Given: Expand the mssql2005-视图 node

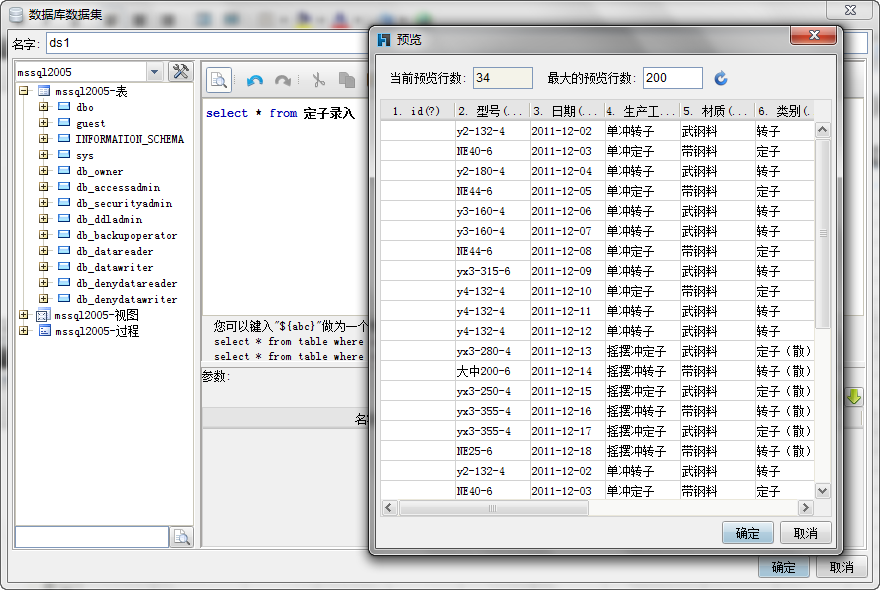Looking at the screenshot, I should 23,315.
